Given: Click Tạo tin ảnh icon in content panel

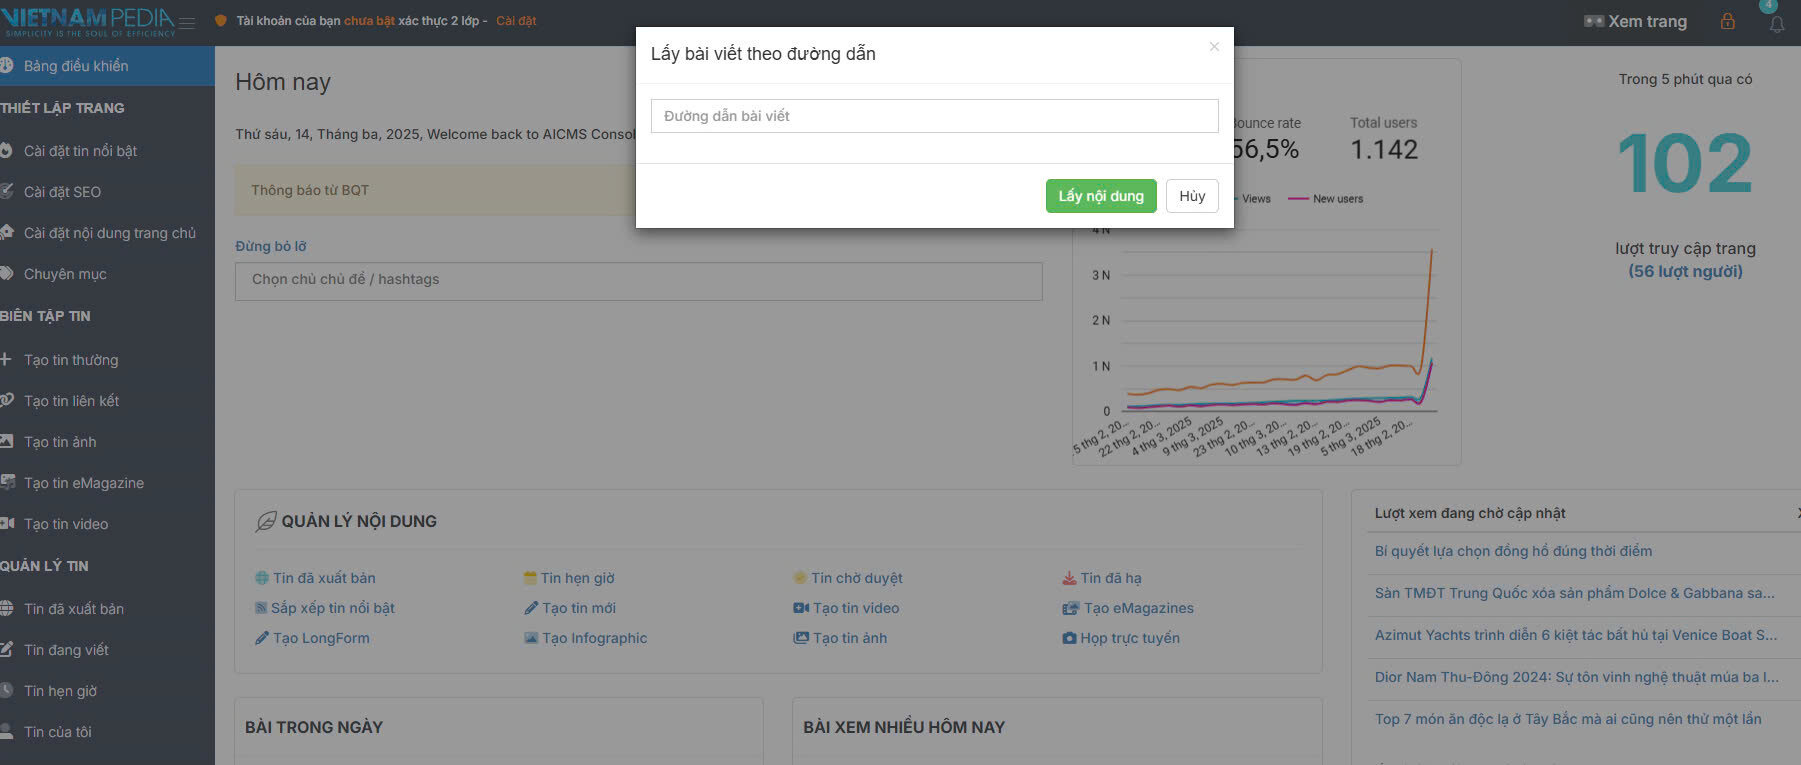Looking at the screenshot, I should click(801, 638).
